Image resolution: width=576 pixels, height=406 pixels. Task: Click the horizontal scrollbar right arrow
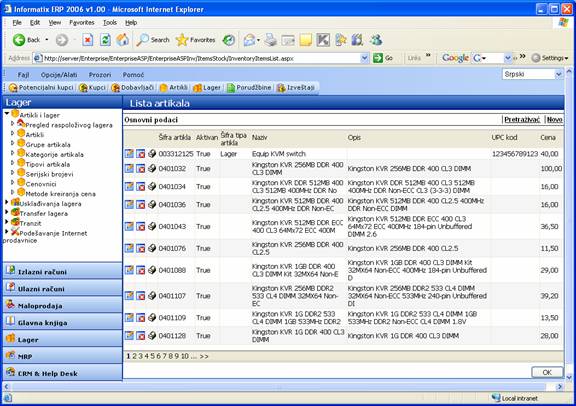[559, 387]
